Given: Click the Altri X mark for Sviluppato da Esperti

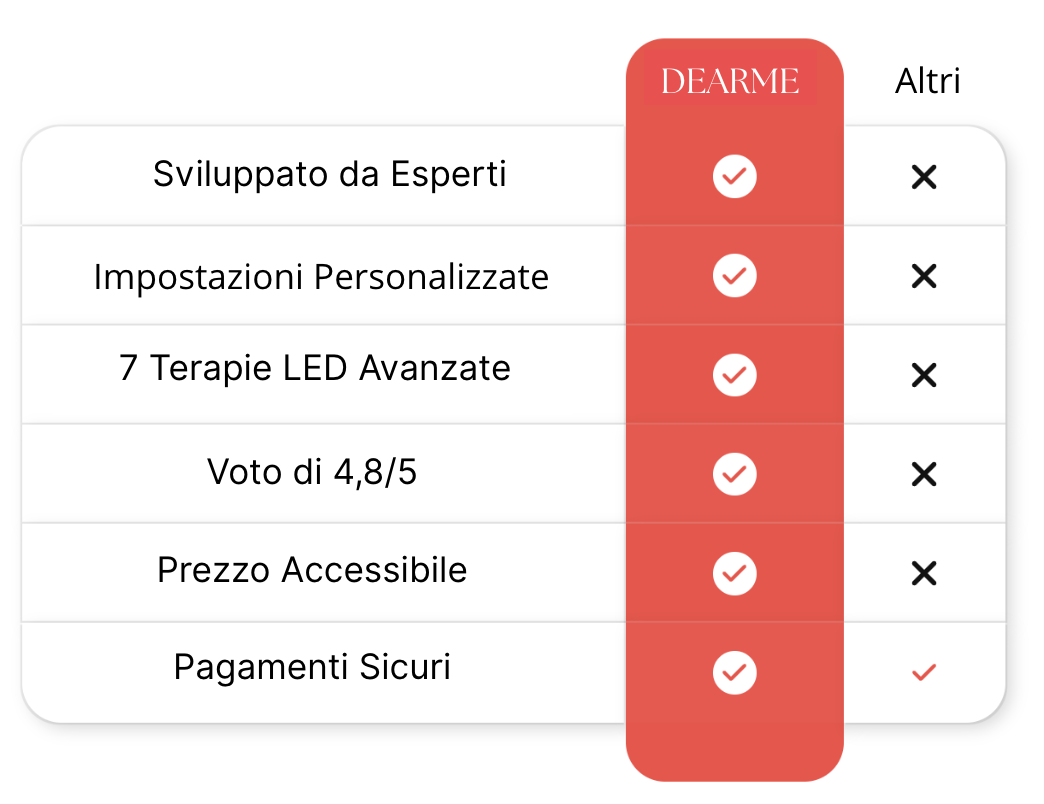Looking at the screenshot, I should tap(924, 177).
